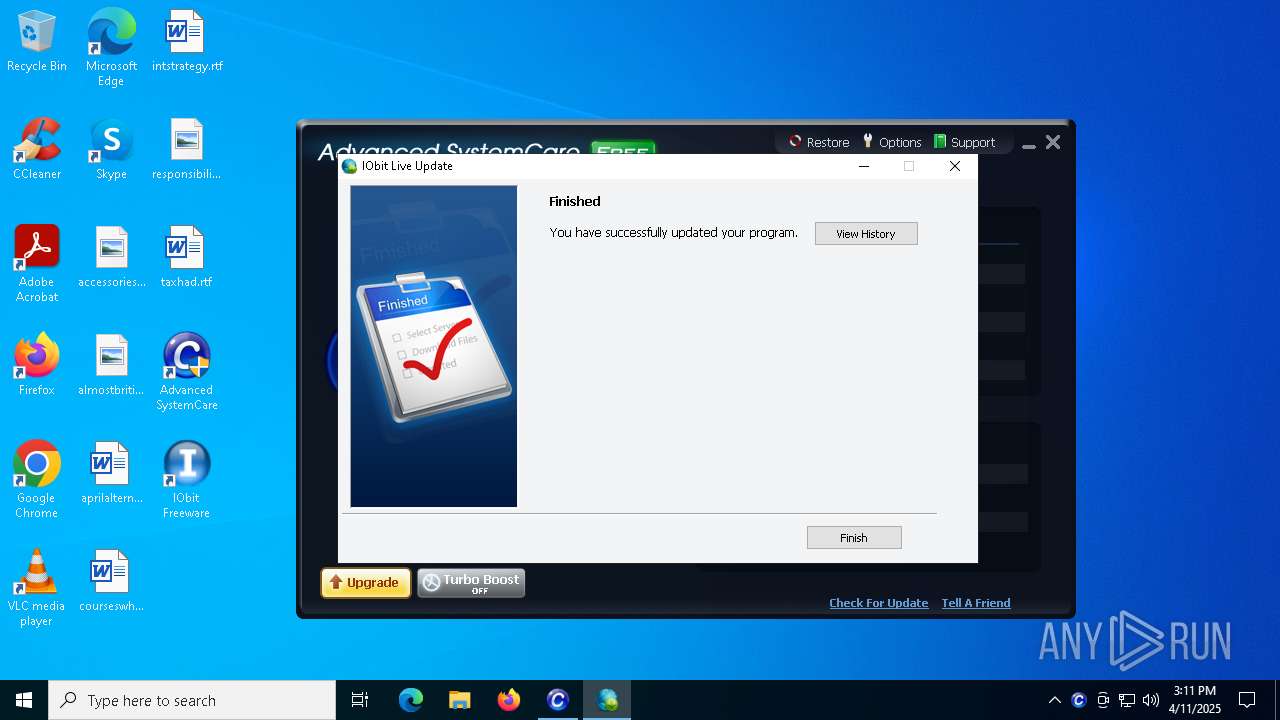The height and width of the screenshot is (720, 1280).
Task: Click Finish button in Live Update
Action: [x=854, y=537]
